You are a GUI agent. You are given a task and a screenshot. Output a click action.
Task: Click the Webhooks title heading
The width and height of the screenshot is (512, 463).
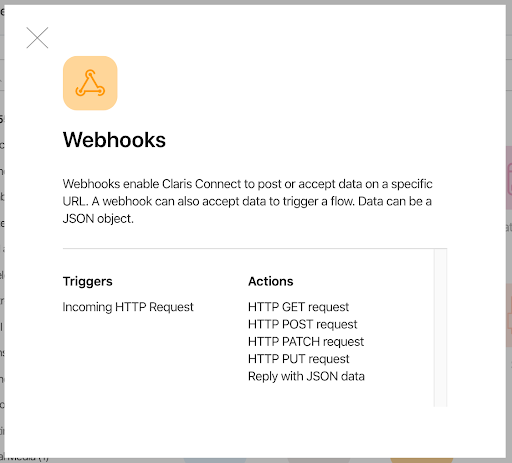(114, 140)
